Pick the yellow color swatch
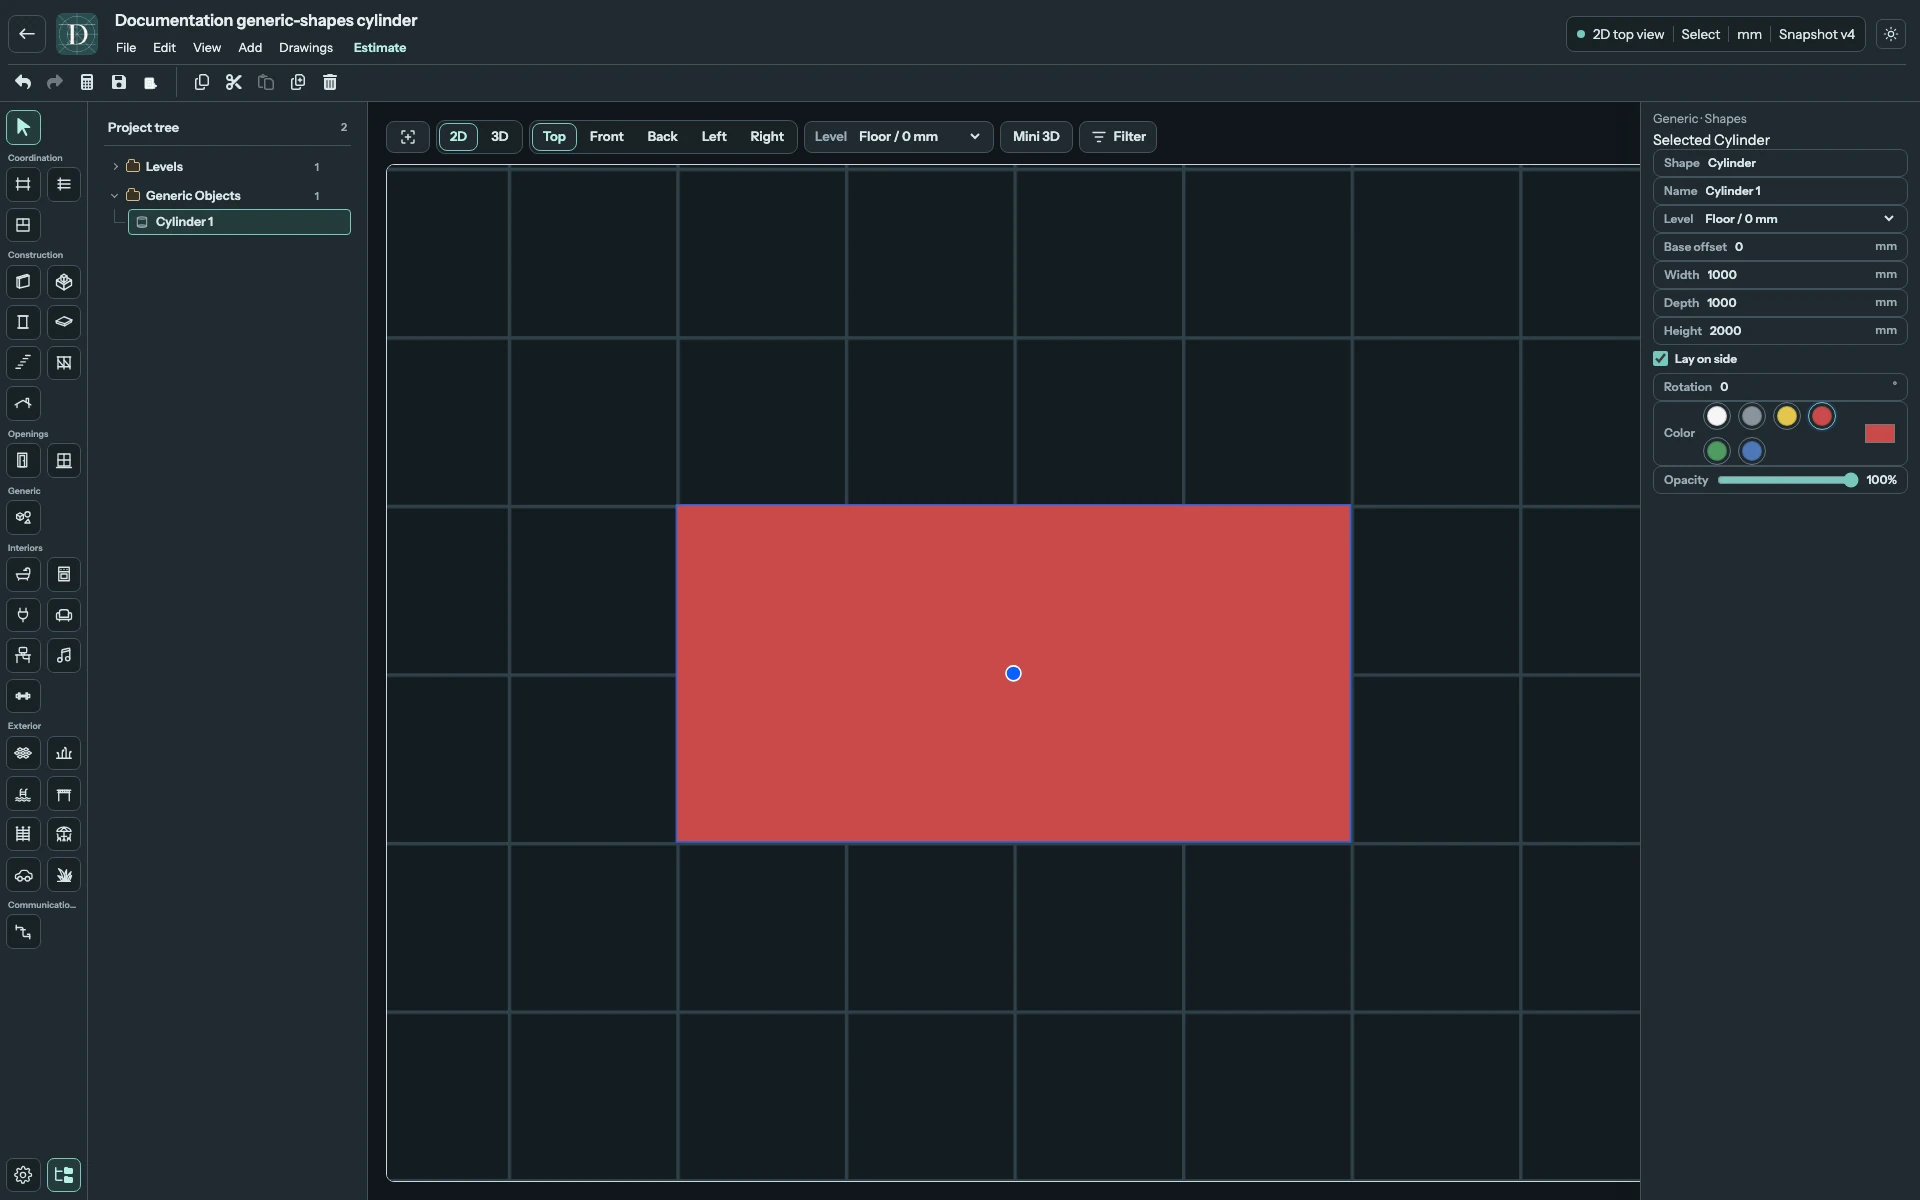This screenshot has width=1920, height=1200. [x=1787, y=417]
